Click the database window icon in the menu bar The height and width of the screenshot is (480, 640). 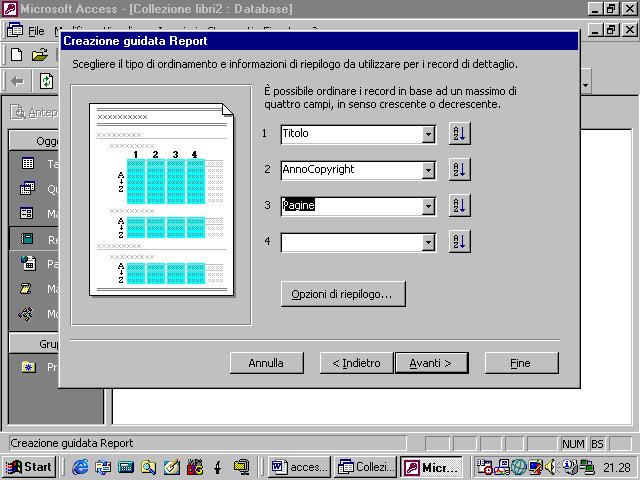(x=14, y=30)
